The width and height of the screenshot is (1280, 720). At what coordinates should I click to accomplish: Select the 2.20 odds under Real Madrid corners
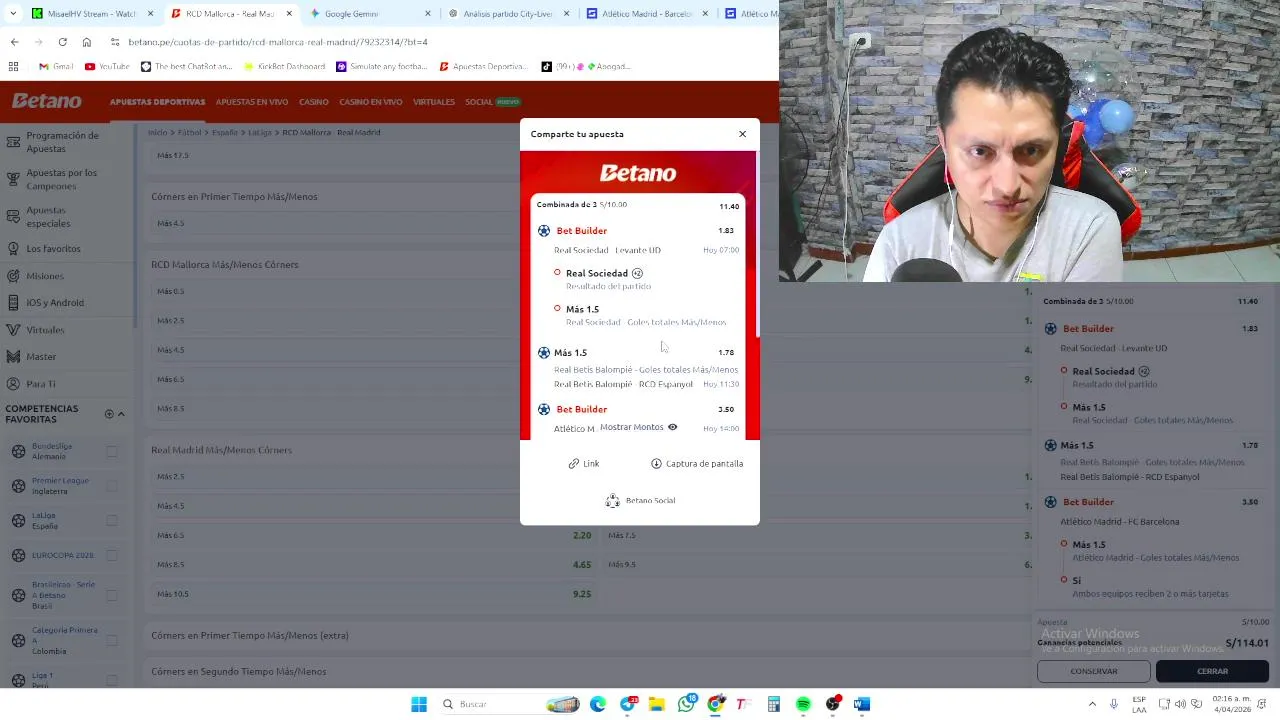click(x=582, y=536)
